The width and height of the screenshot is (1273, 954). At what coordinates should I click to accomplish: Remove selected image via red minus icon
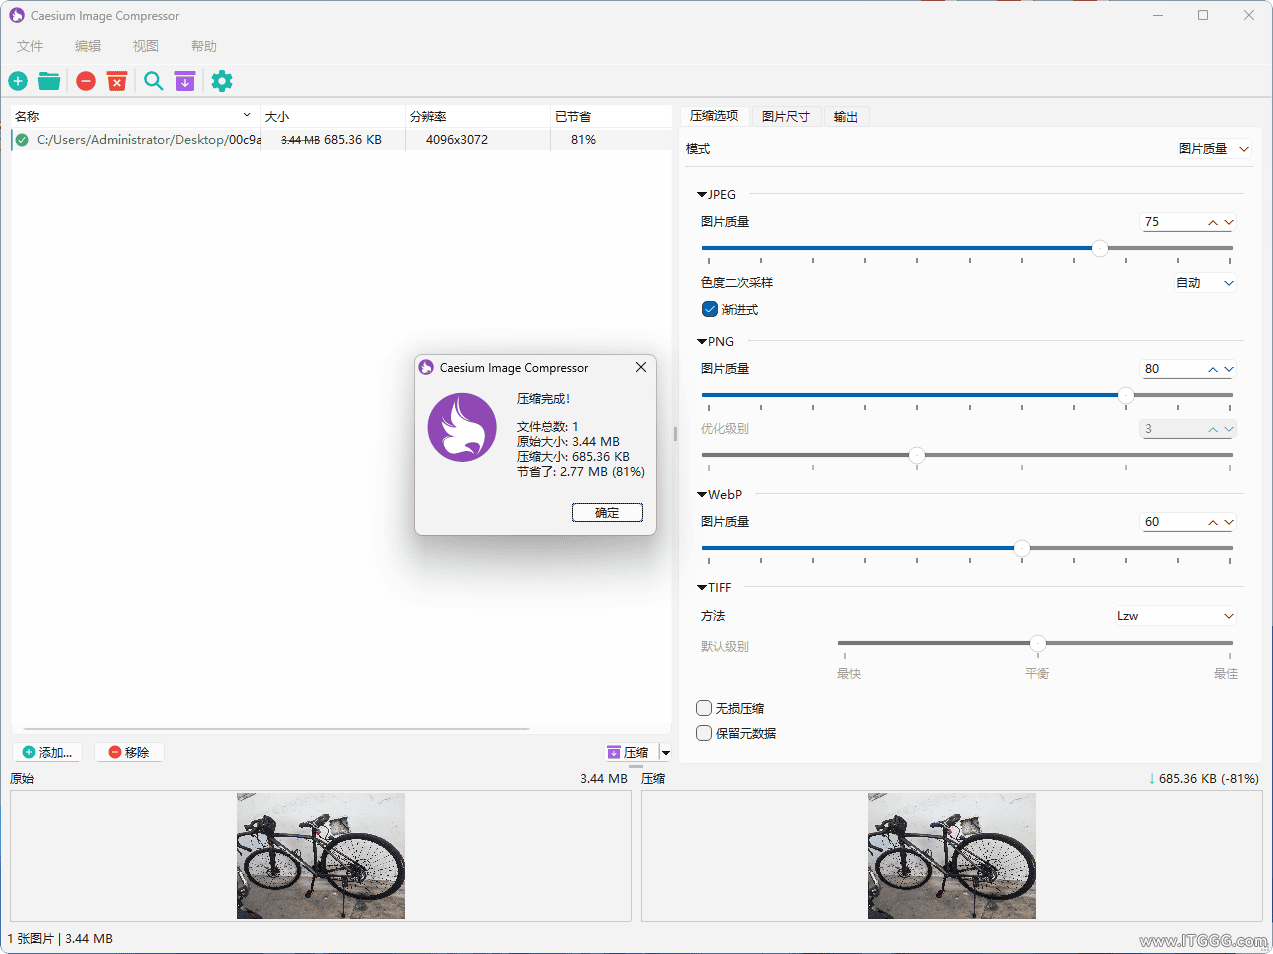(85, 81)
